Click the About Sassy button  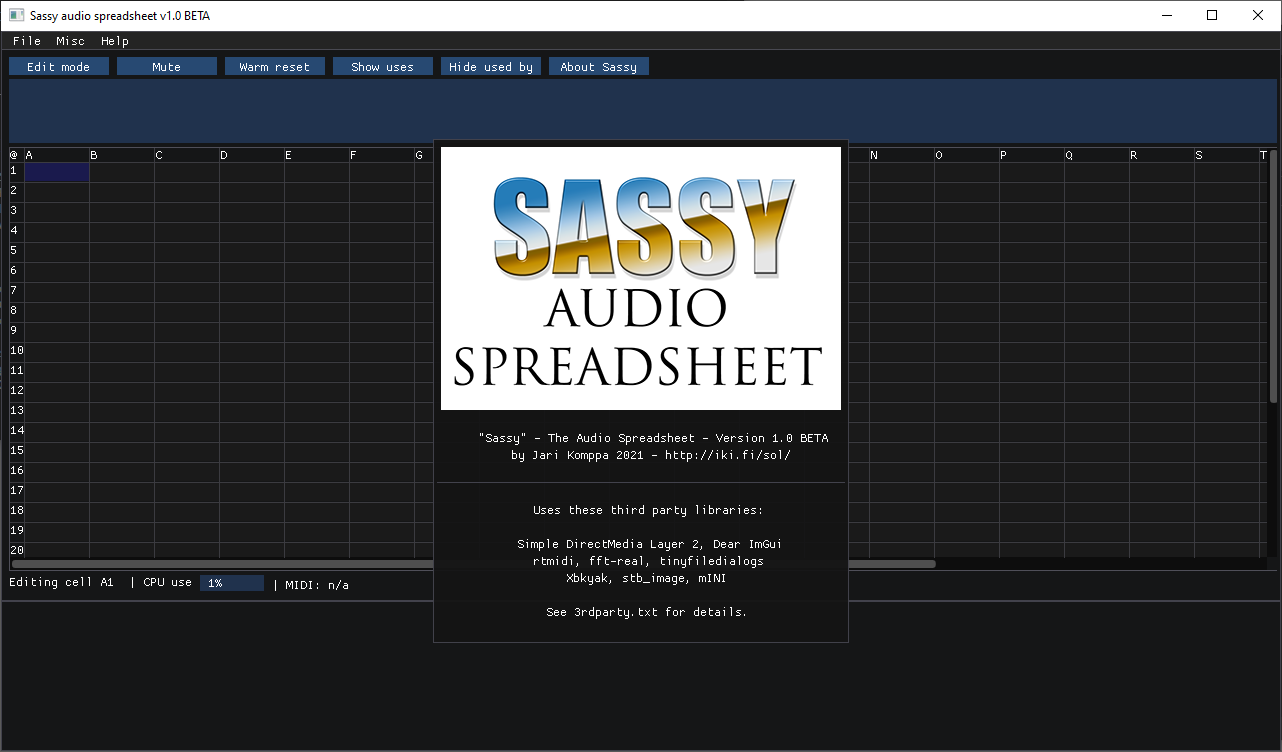click(599, 67)
